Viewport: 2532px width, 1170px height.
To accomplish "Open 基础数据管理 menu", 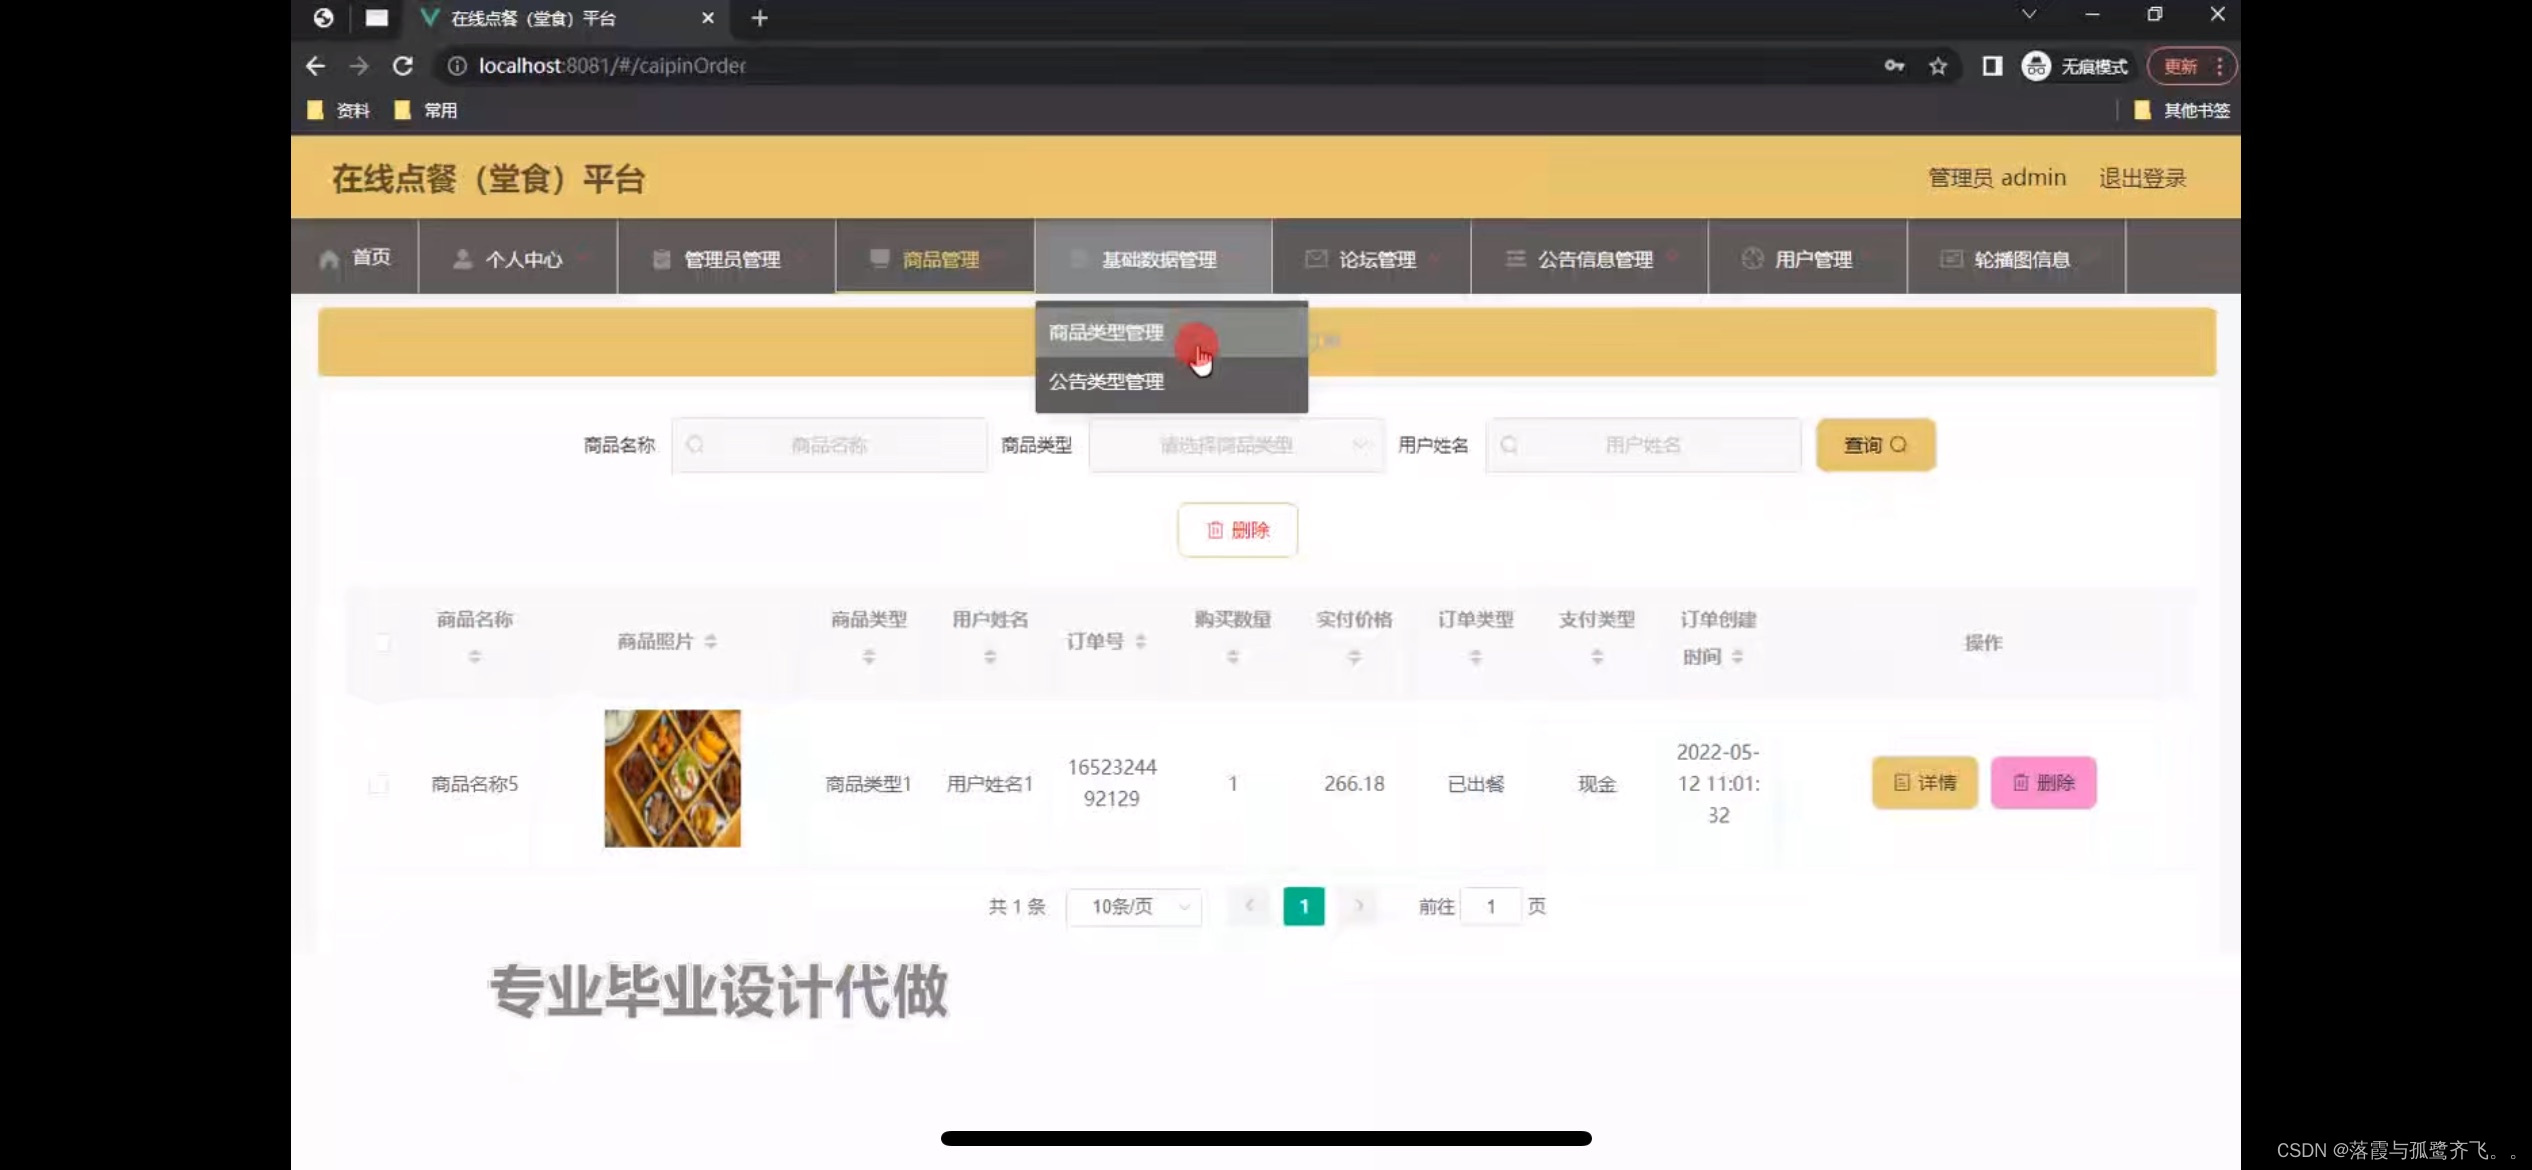I will tap(1153, 258).
